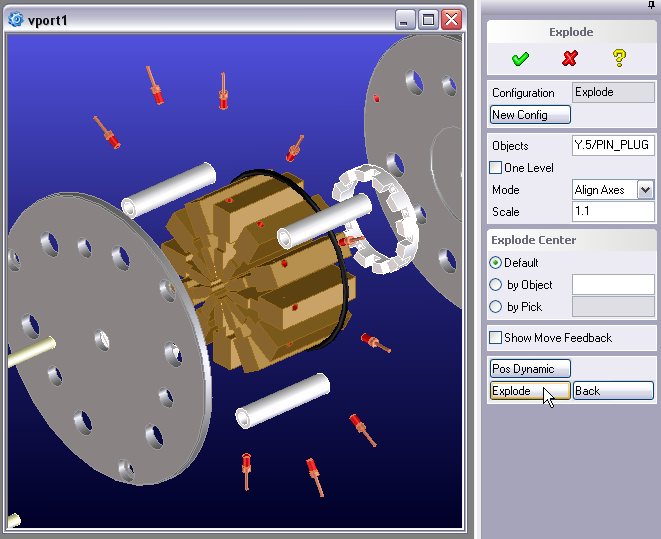
Task: Minimize the vport1 viewport window
Action: pyautogui.click(x=405, y=20)
